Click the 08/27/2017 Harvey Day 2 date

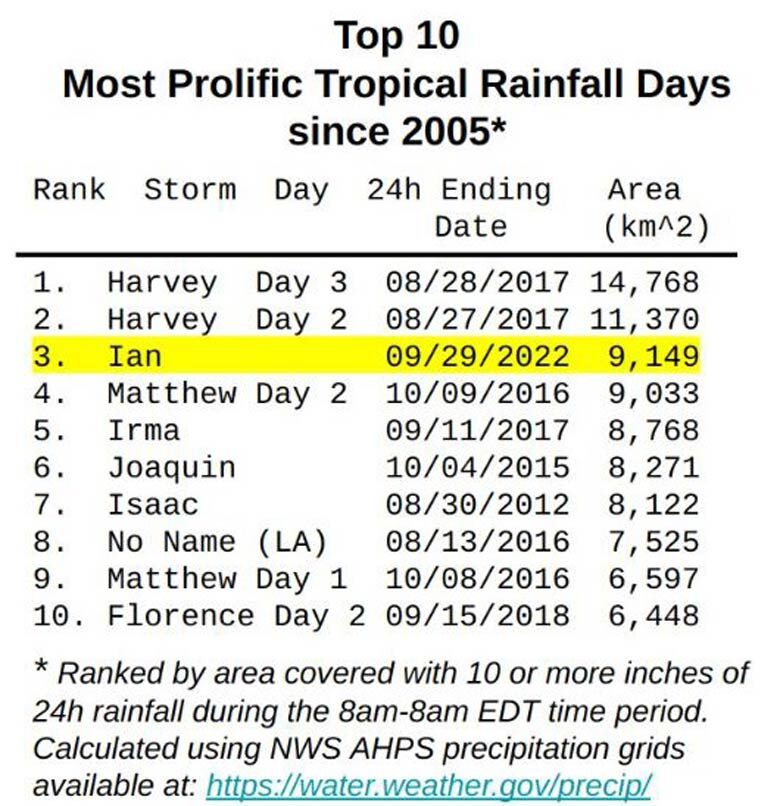tap(477, 319)
